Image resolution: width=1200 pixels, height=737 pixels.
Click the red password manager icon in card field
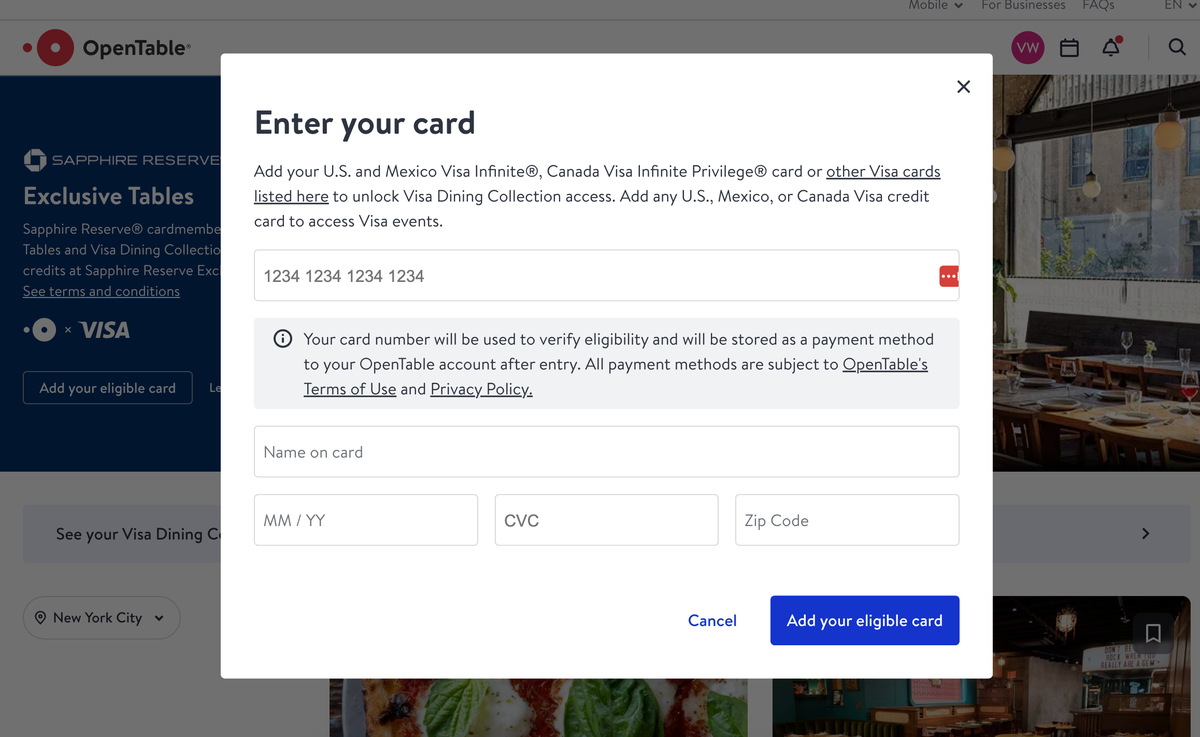click(x=948, y=276)
